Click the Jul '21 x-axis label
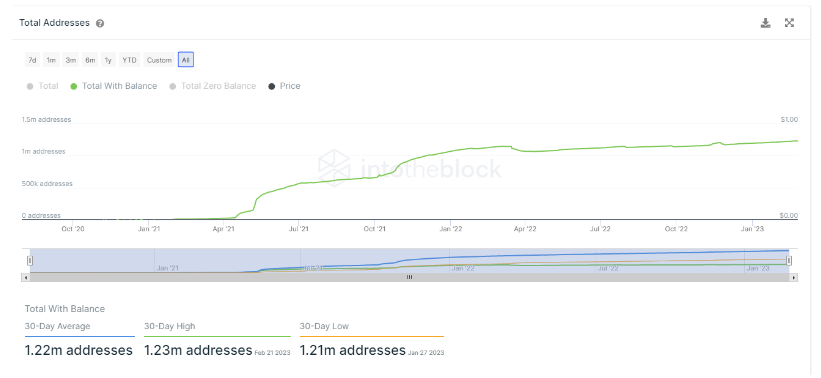The image size is (821, 378). 299,229
